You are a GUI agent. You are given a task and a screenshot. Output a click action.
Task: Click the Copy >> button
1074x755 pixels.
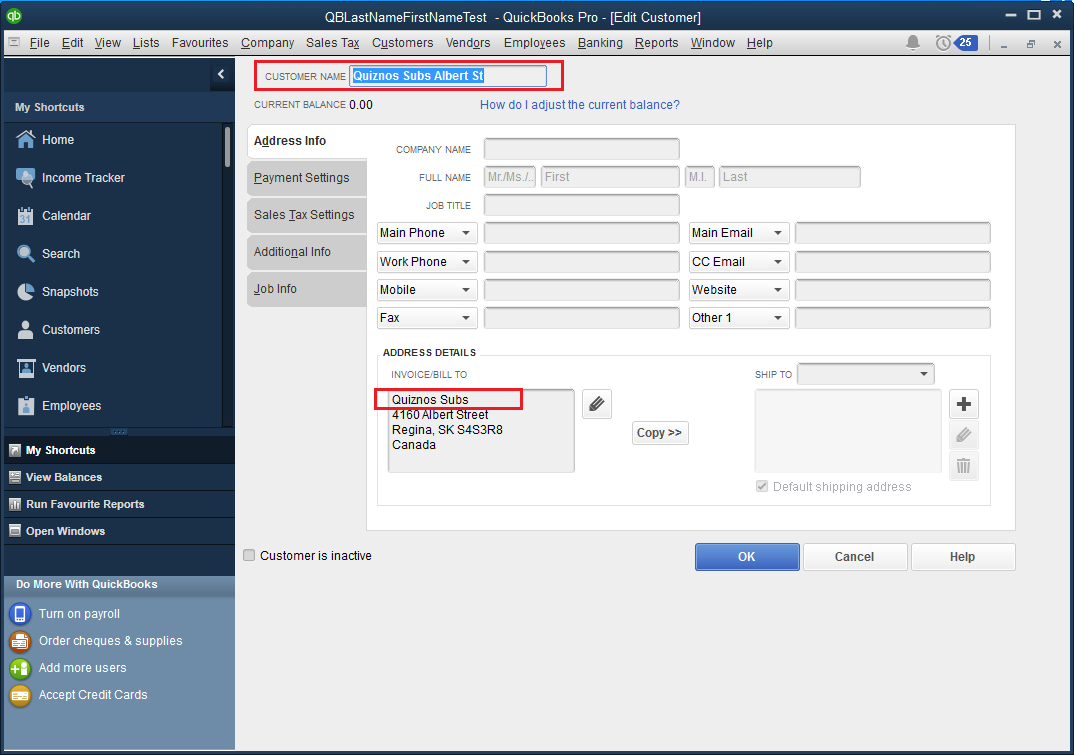point(660,433)
